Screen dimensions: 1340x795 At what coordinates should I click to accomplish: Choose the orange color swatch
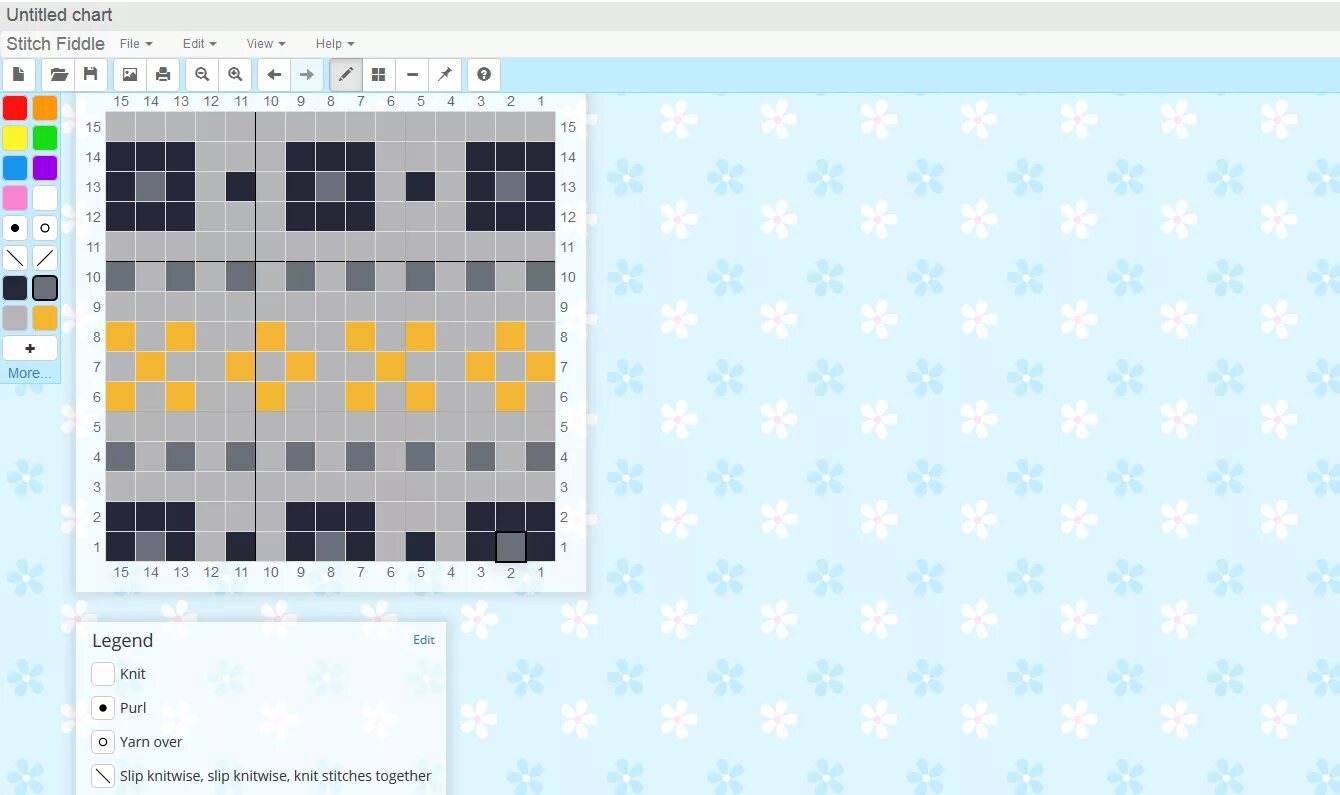(x=45, y=108)
